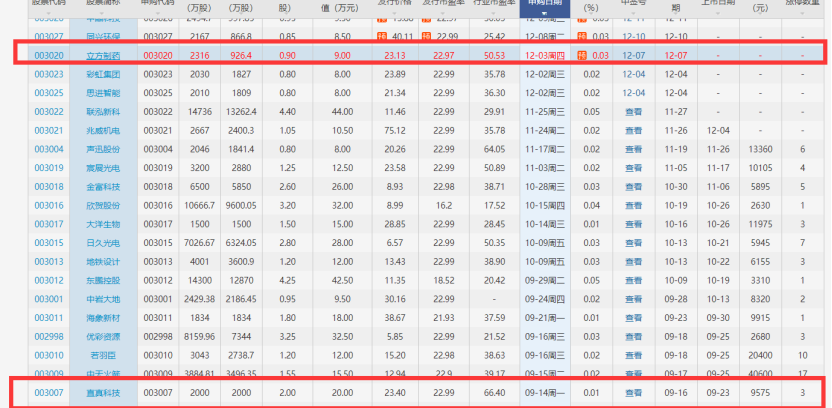The image size is (832, 408).
Task: Open stock name link 思进智能
Action: point(103,93)
